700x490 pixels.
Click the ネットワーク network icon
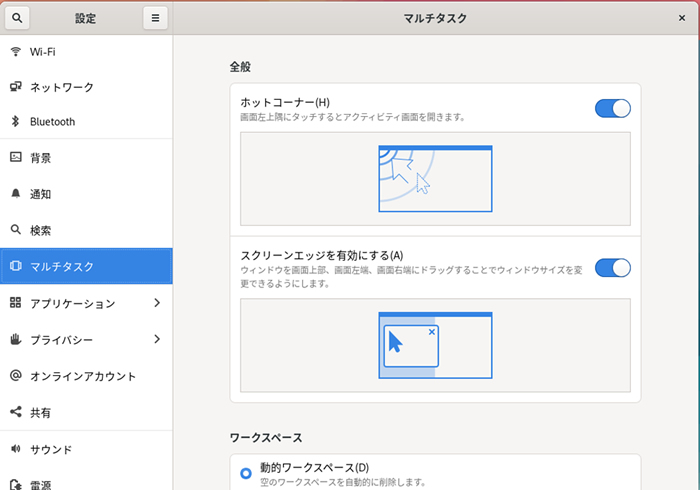(x=15, y=87)
